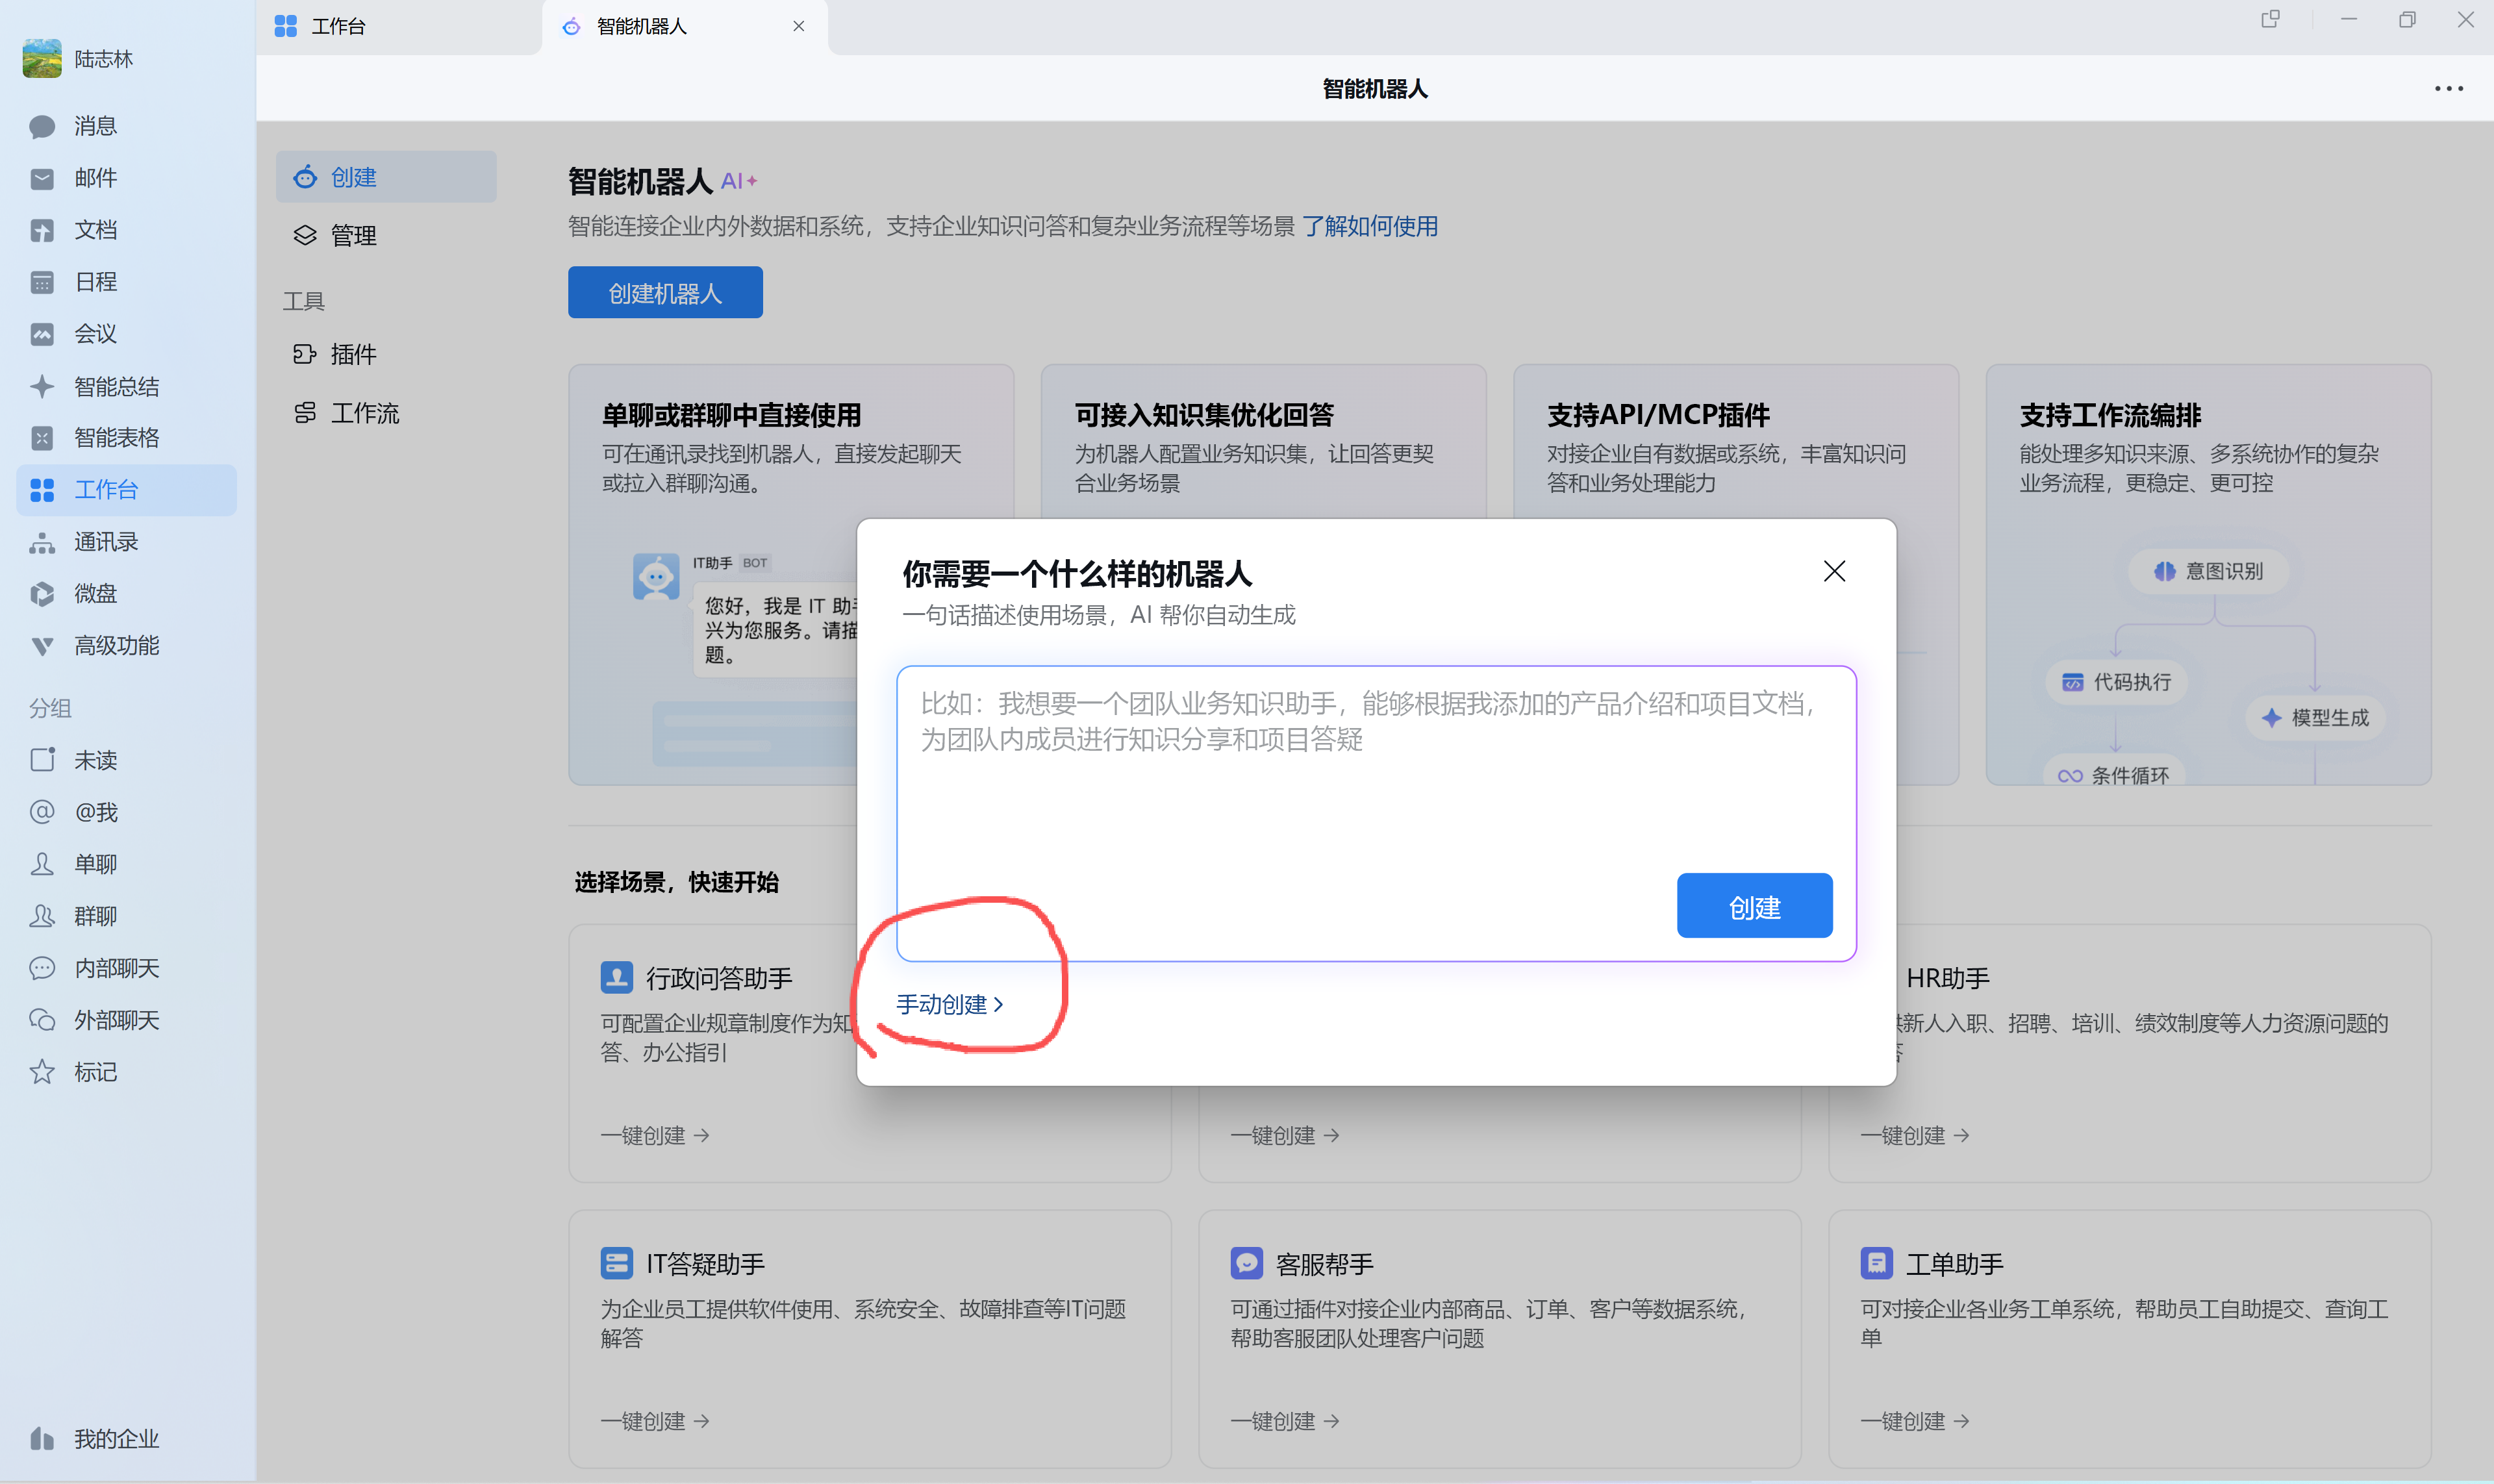Open the 会议 meetings section

click(126, 334)
